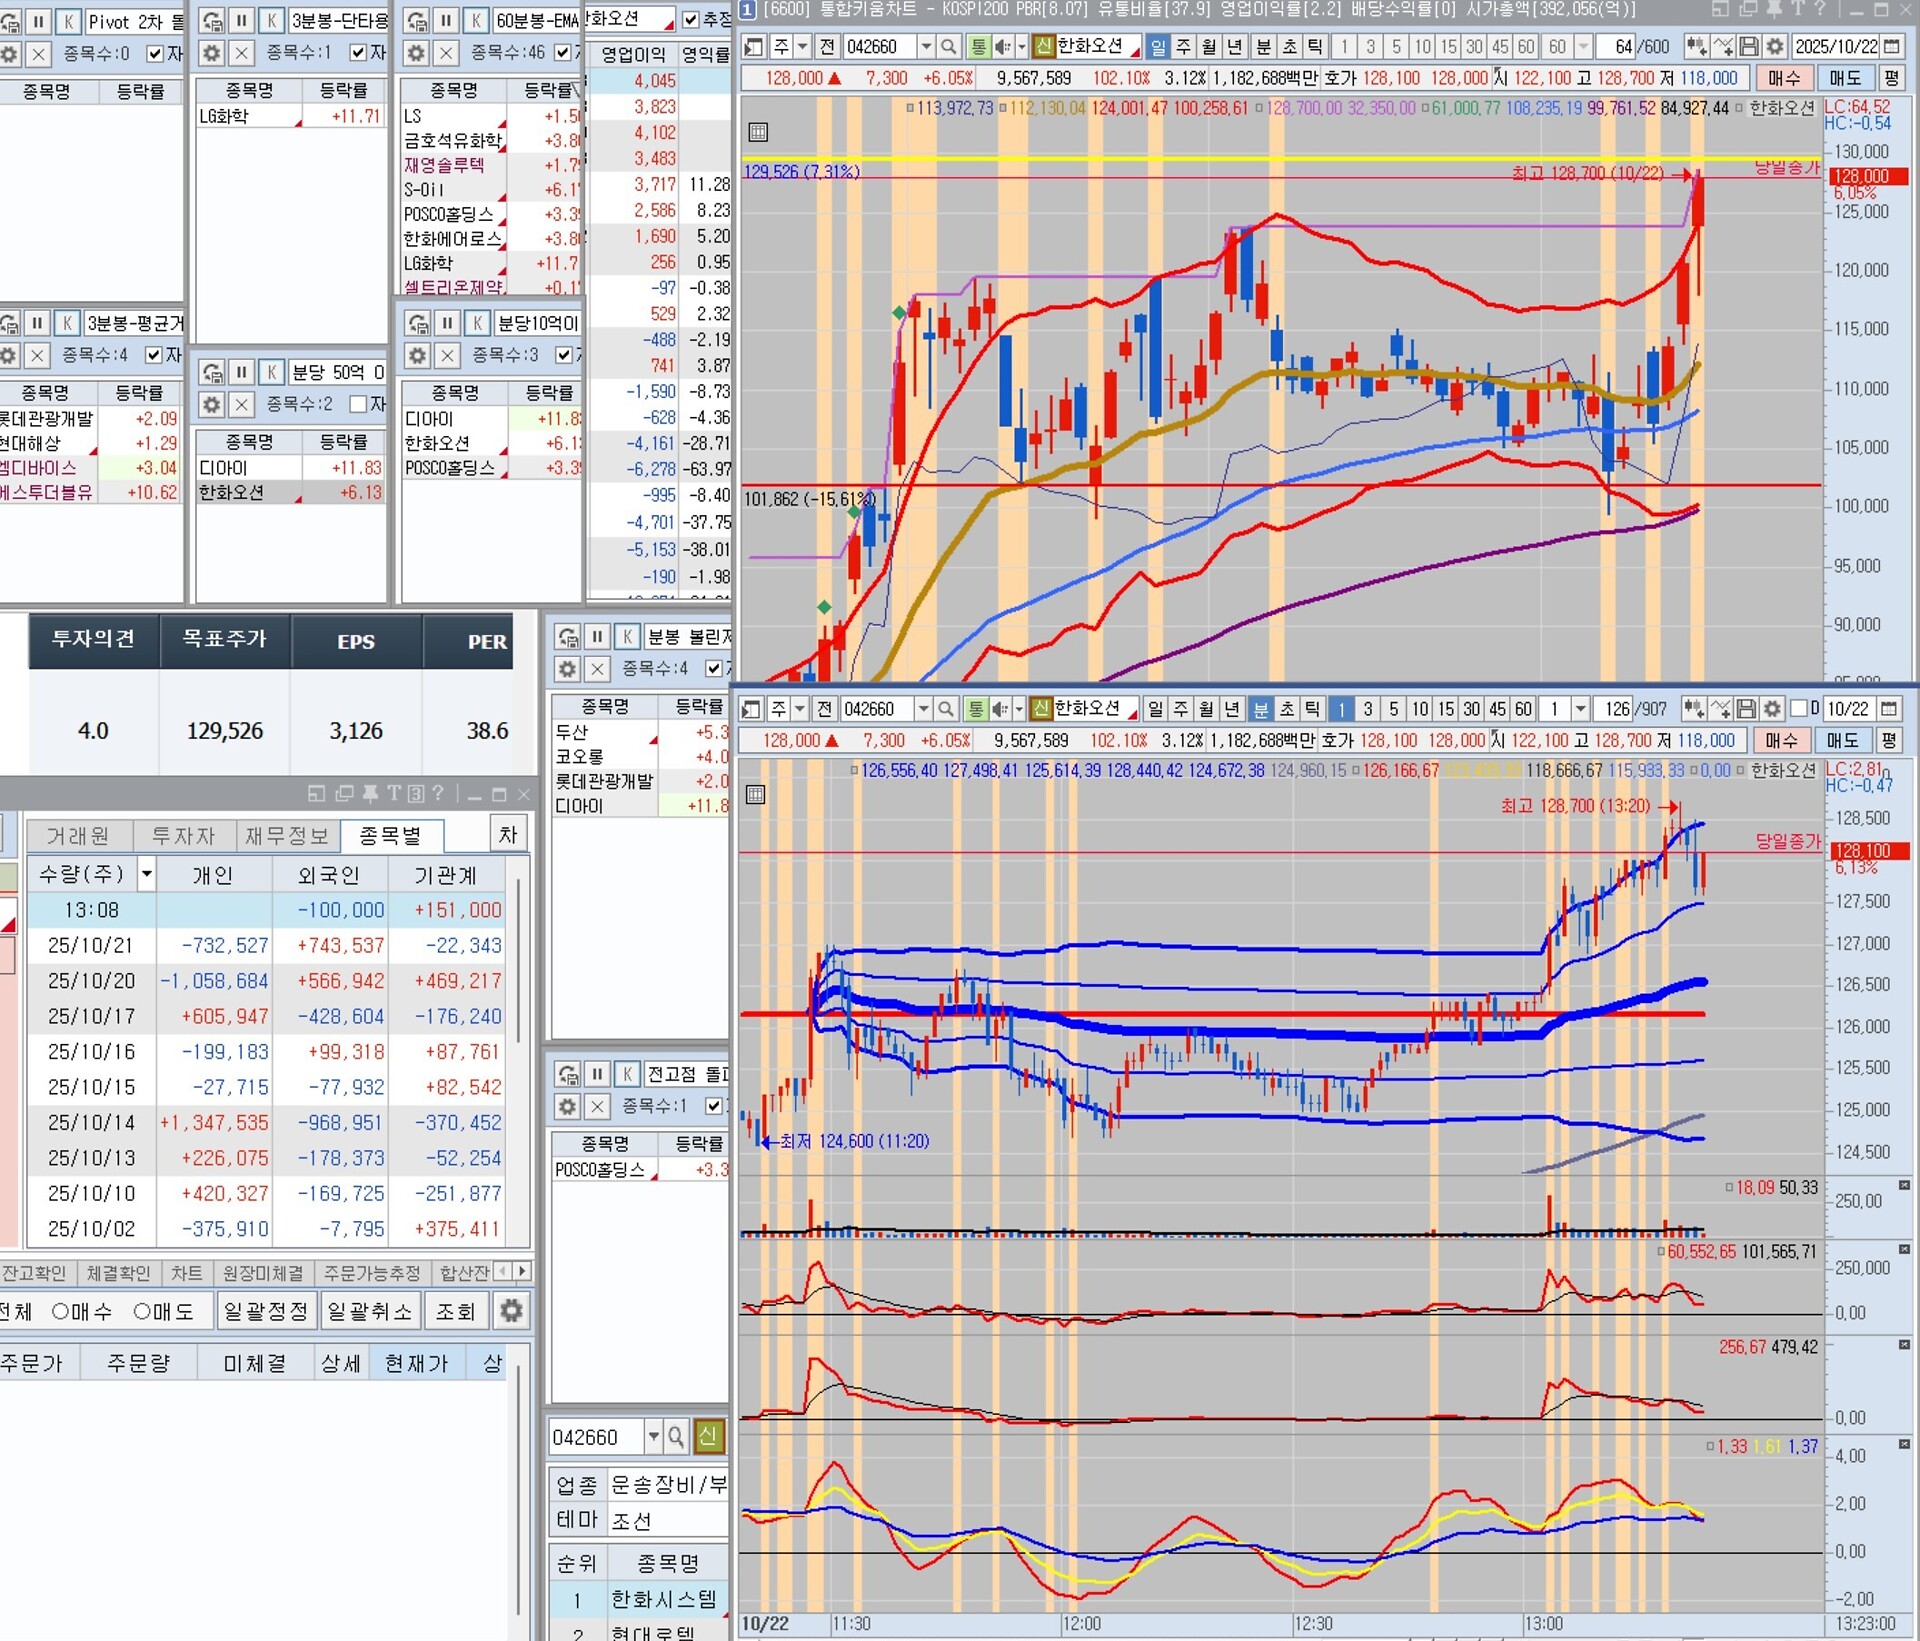The height and width of the screenshot is (1641, 1920).
Task: Click green 신 button next to 042660 field
Action: 709,1437
